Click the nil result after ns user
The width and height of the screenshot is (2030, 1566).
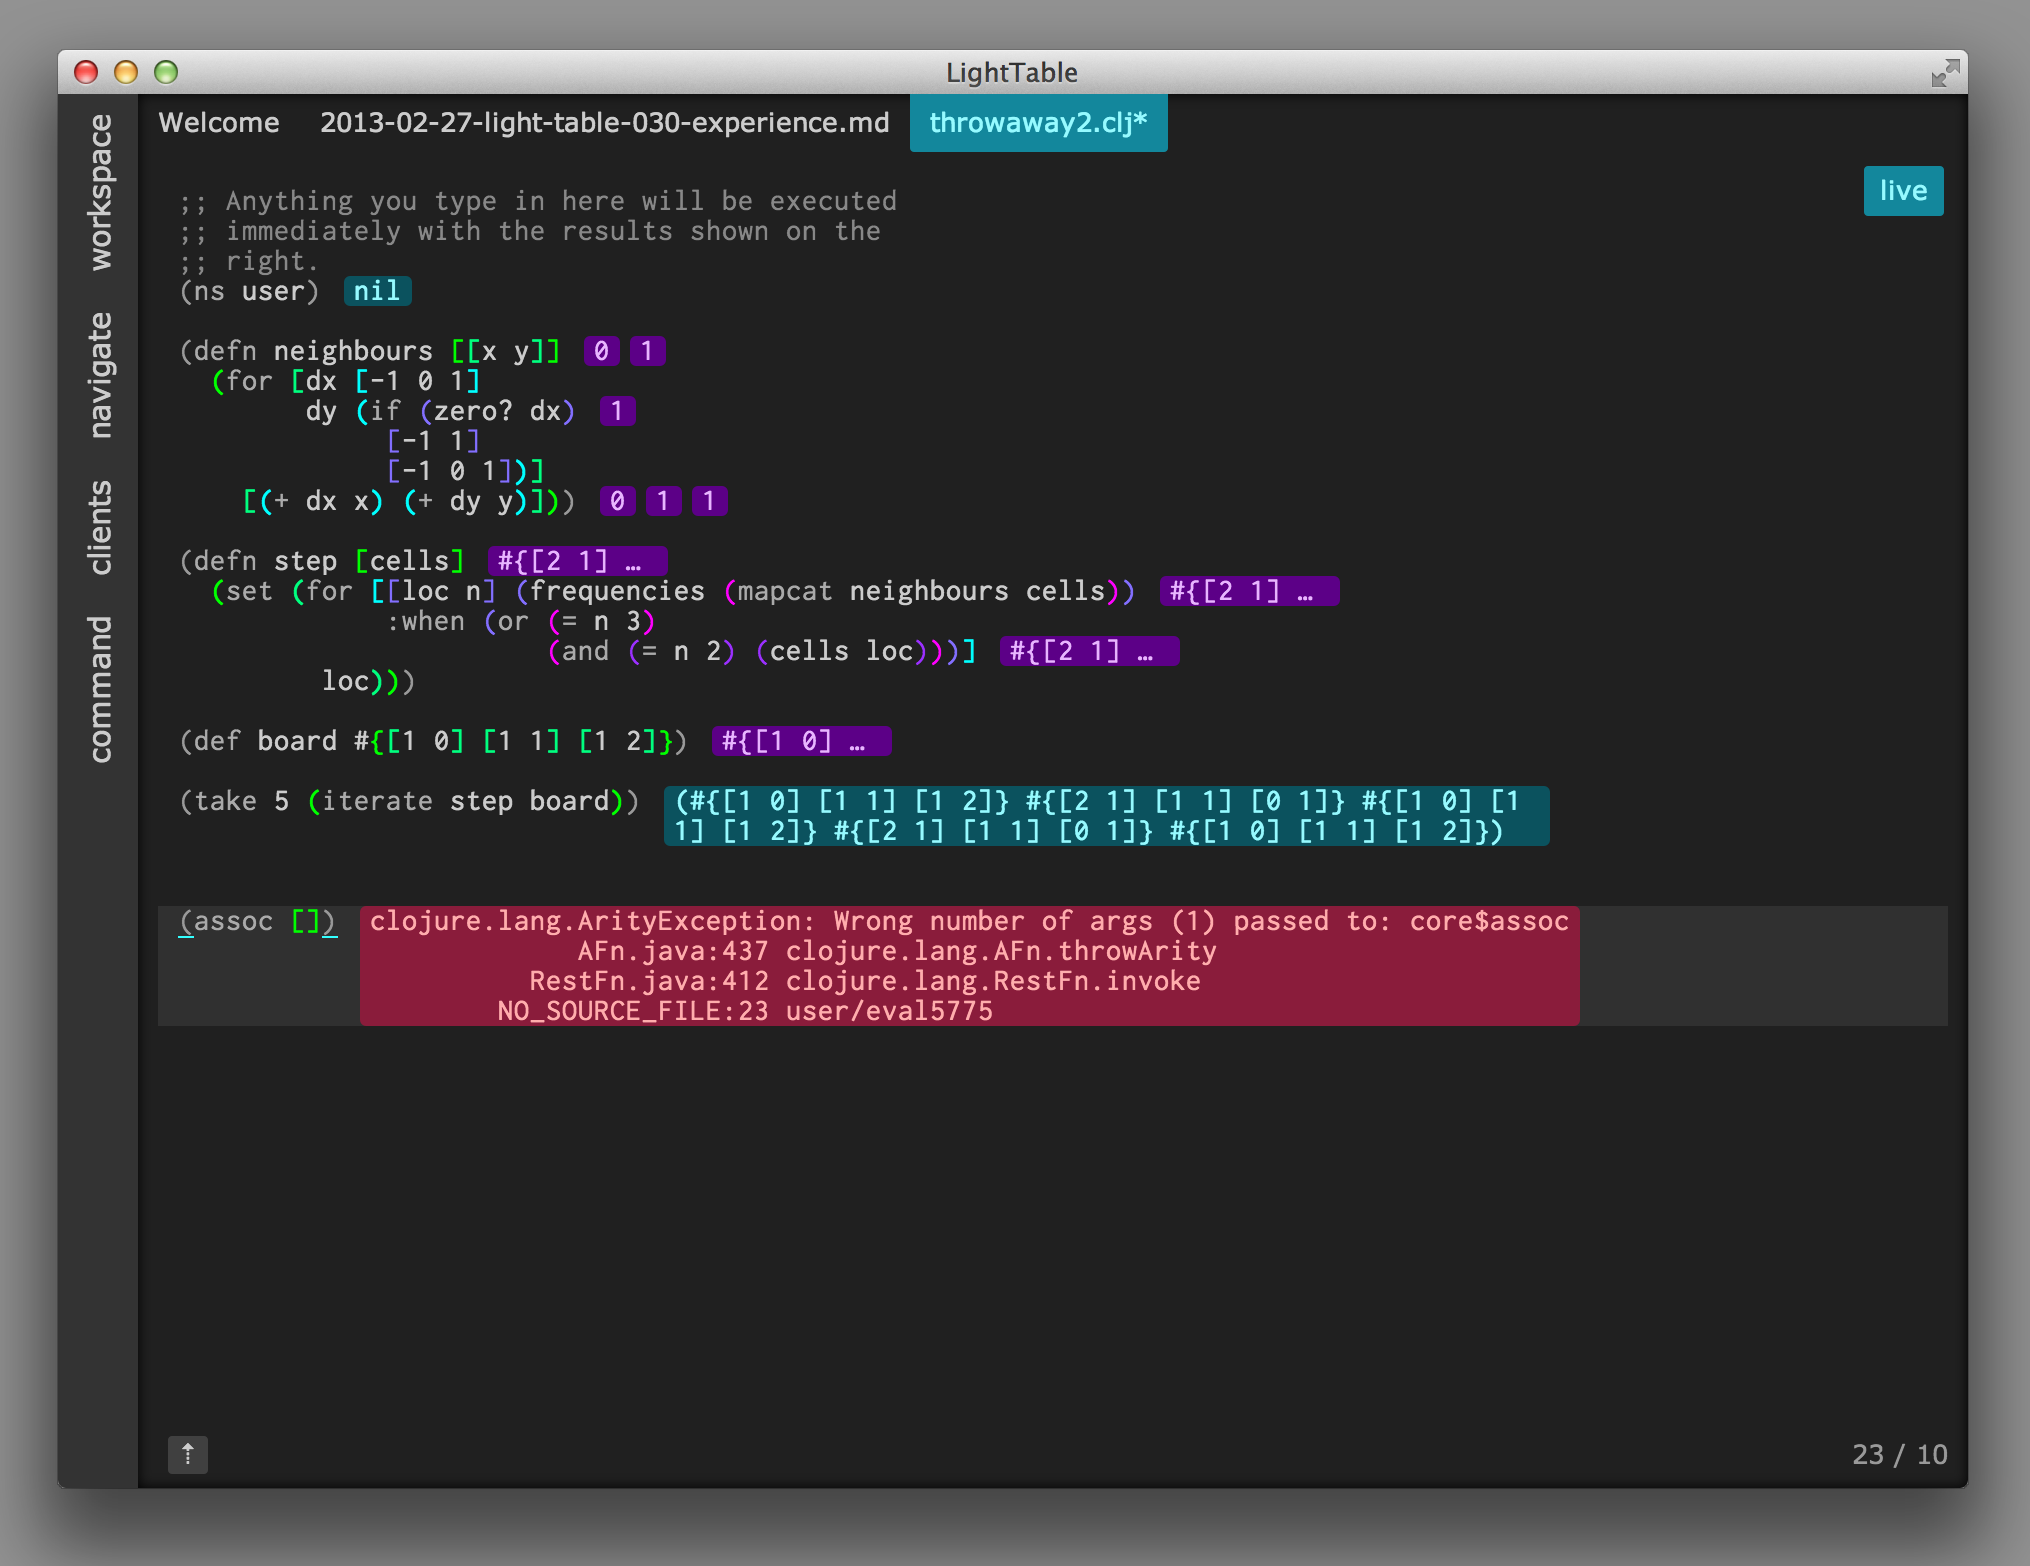(377, 292)
